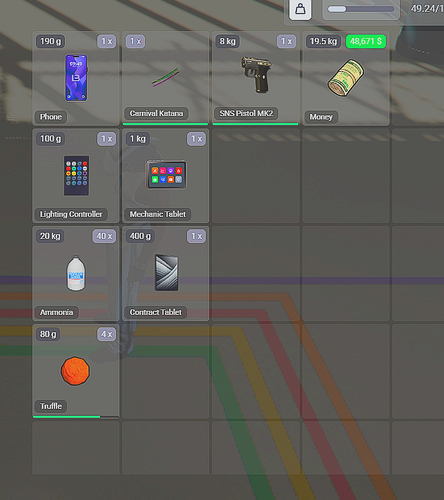The height and width of the screenshot is (500, 444).
Task: Click the weight lock icon button
Action: pos(300,9)
